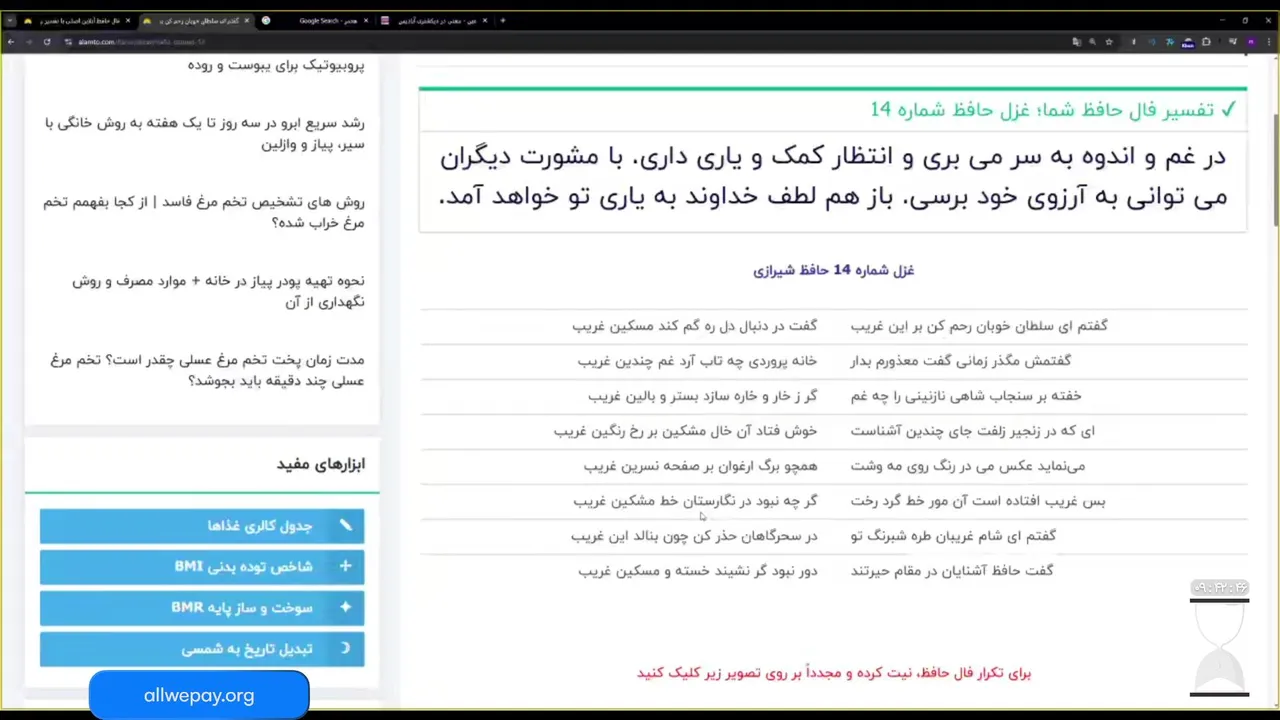Open article مدت زمان پخت تخم مرغ عسلی
The image size is (1280, 720).
coord(207,370)
